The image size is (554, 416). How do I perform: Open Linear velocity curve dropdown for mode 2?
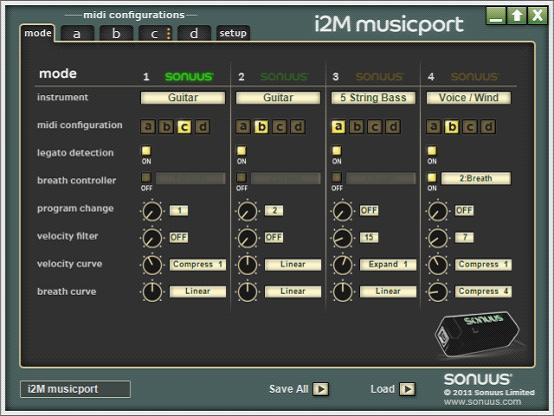click(x=293, y=264)
